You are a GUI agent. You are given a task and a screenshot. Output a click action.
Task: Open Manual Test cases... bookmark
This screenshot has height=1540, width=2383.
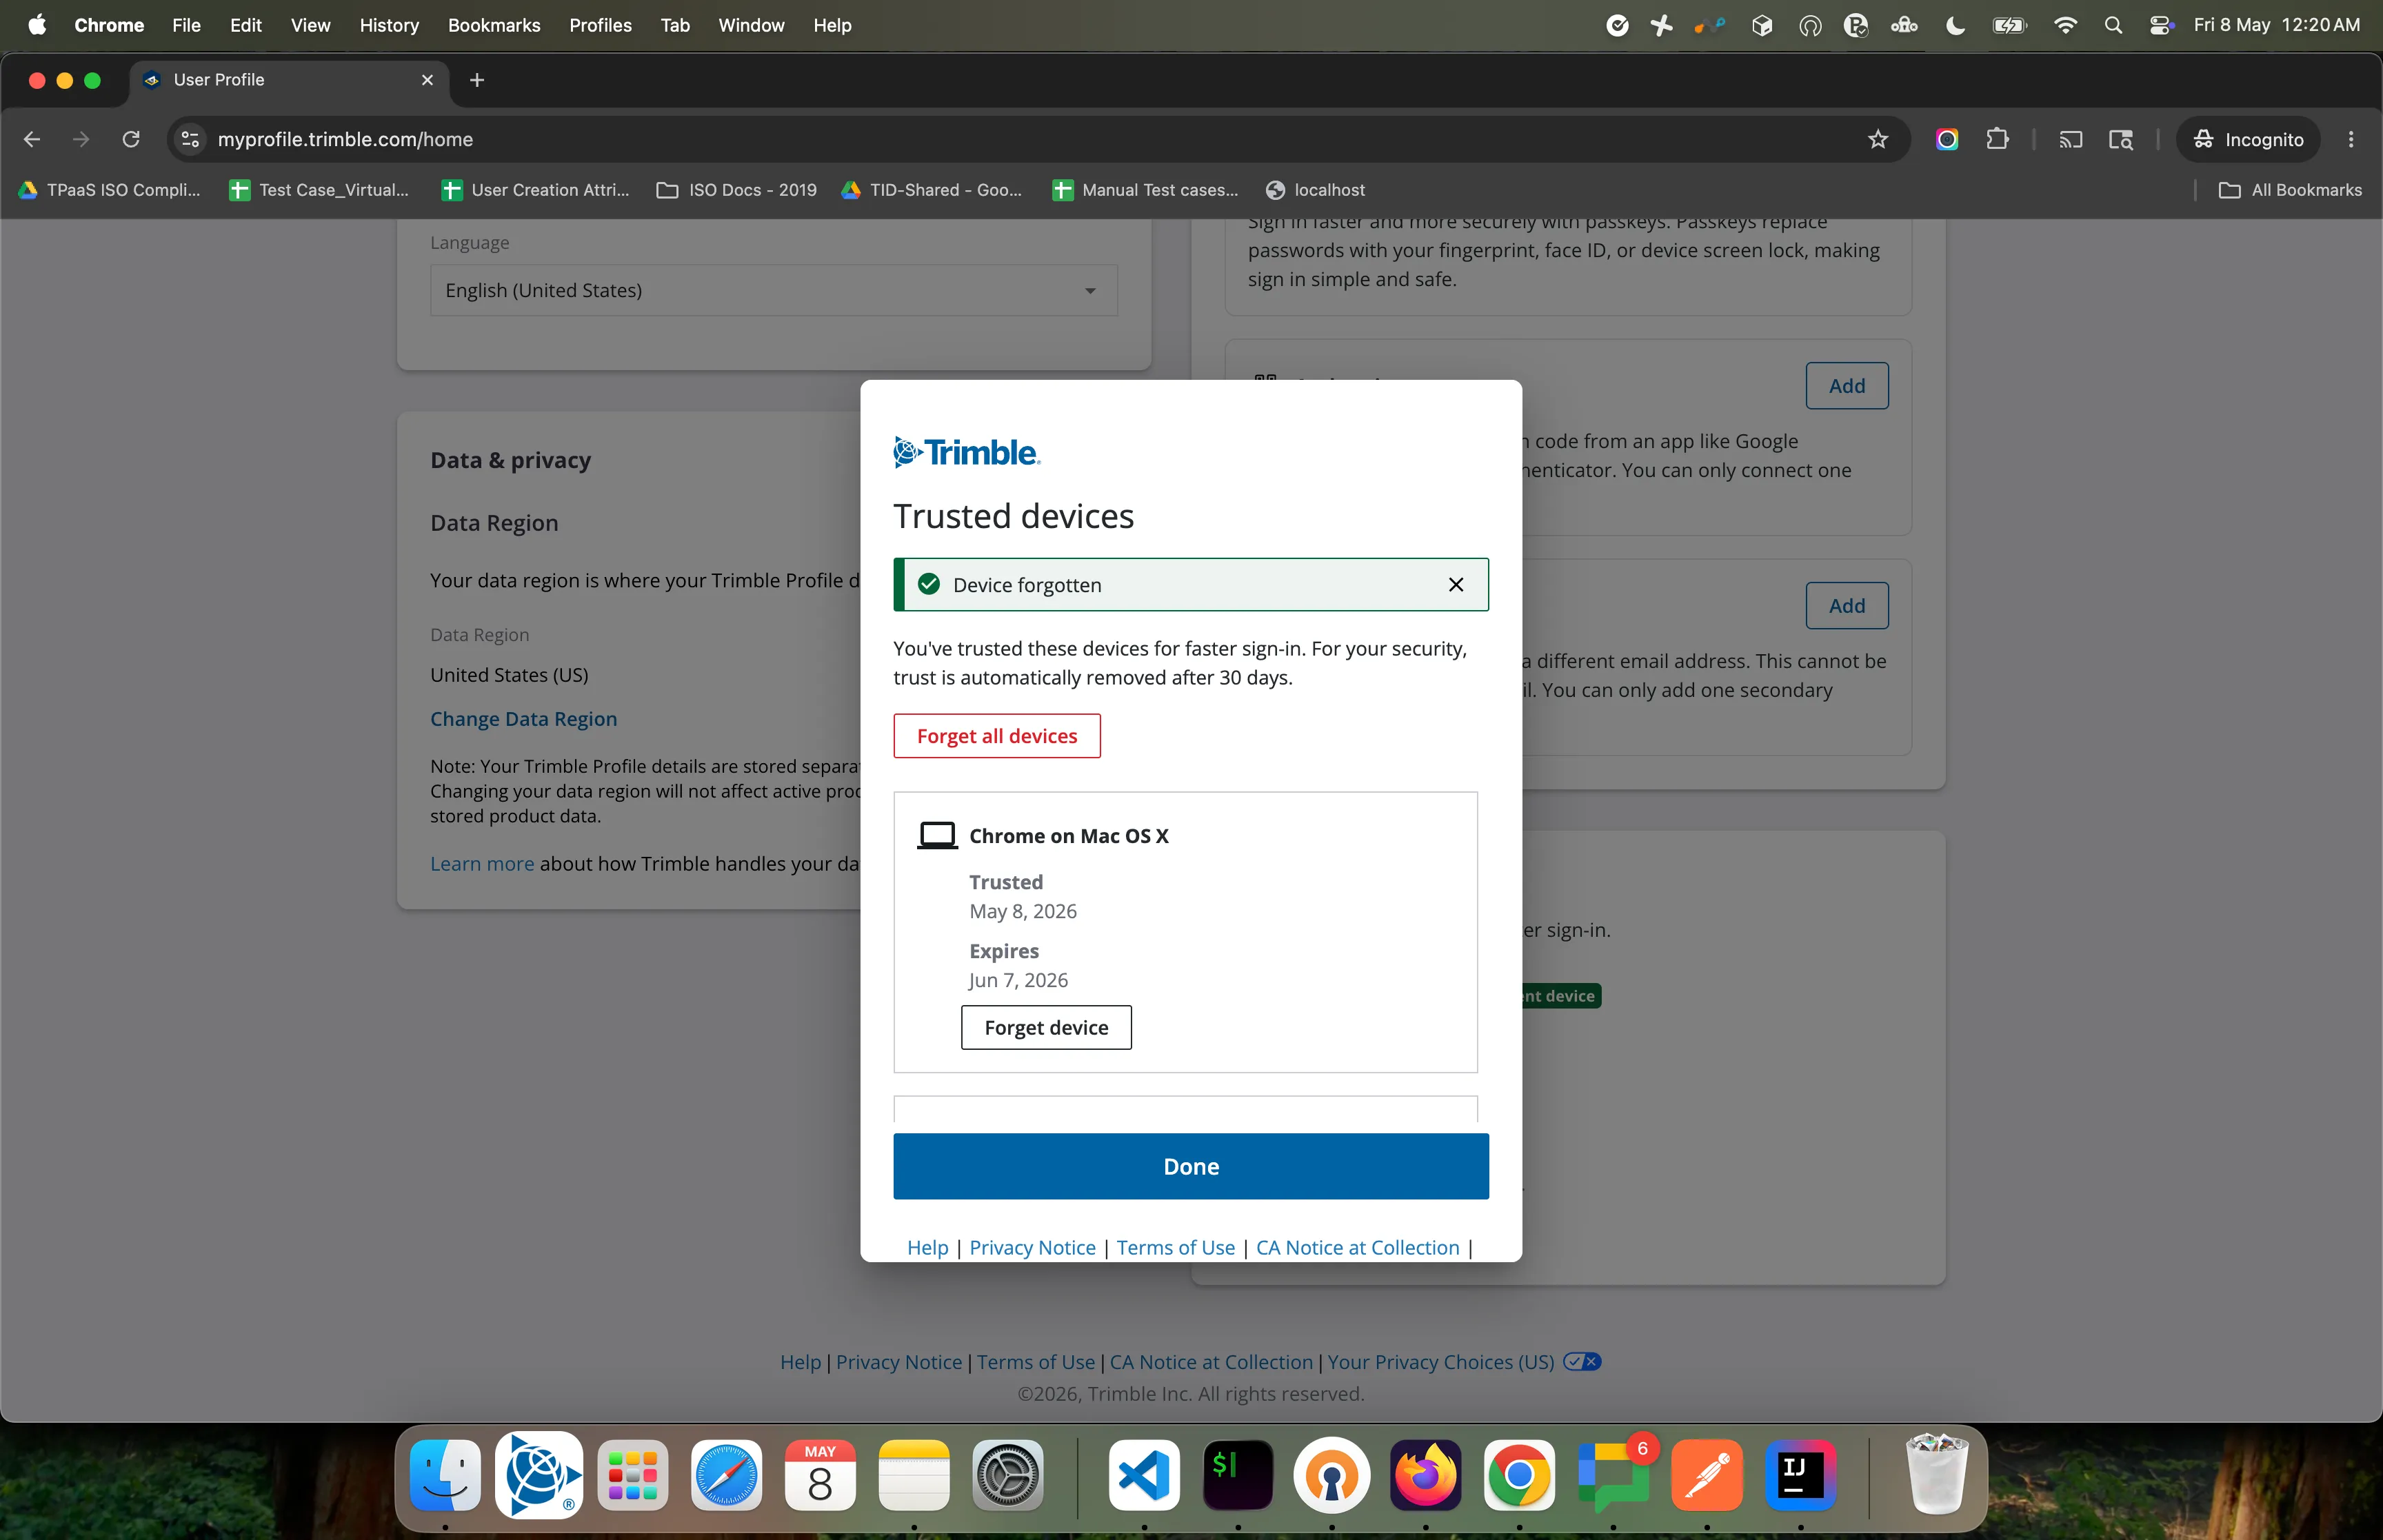click(x=1146, y=190)
